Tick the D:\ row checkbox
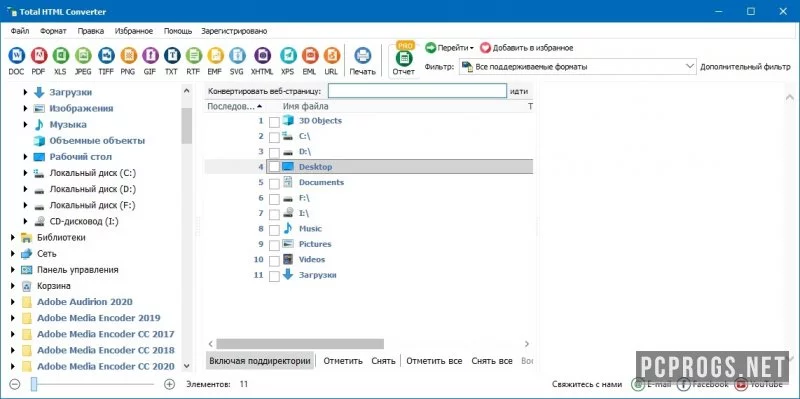The image size is (800, 399). [x=274, y=152]
